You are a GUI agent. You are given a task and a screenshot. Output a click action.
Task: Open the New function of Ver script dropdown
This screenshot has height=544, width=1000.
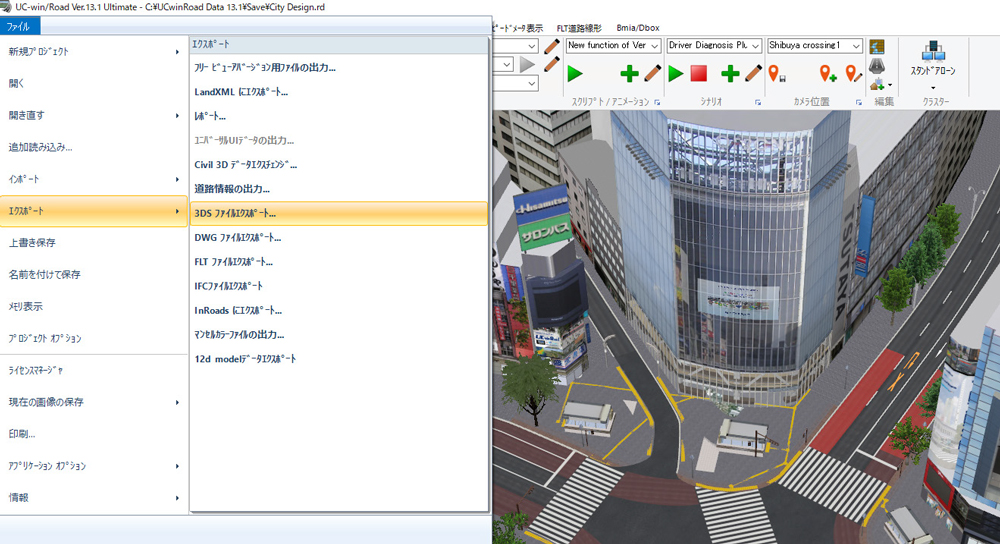(x=654, y=46)
